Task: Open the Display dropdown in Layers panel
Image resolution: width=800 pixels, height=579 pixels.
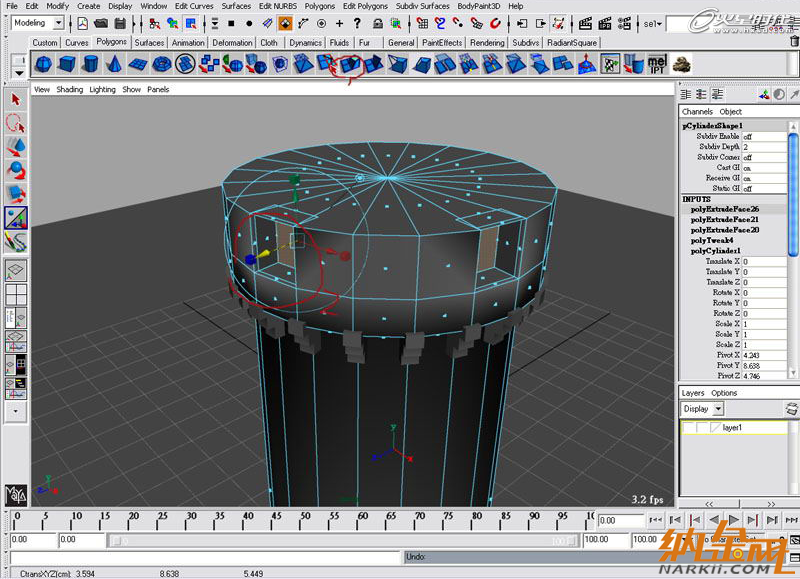Action: tap(700, 408)
